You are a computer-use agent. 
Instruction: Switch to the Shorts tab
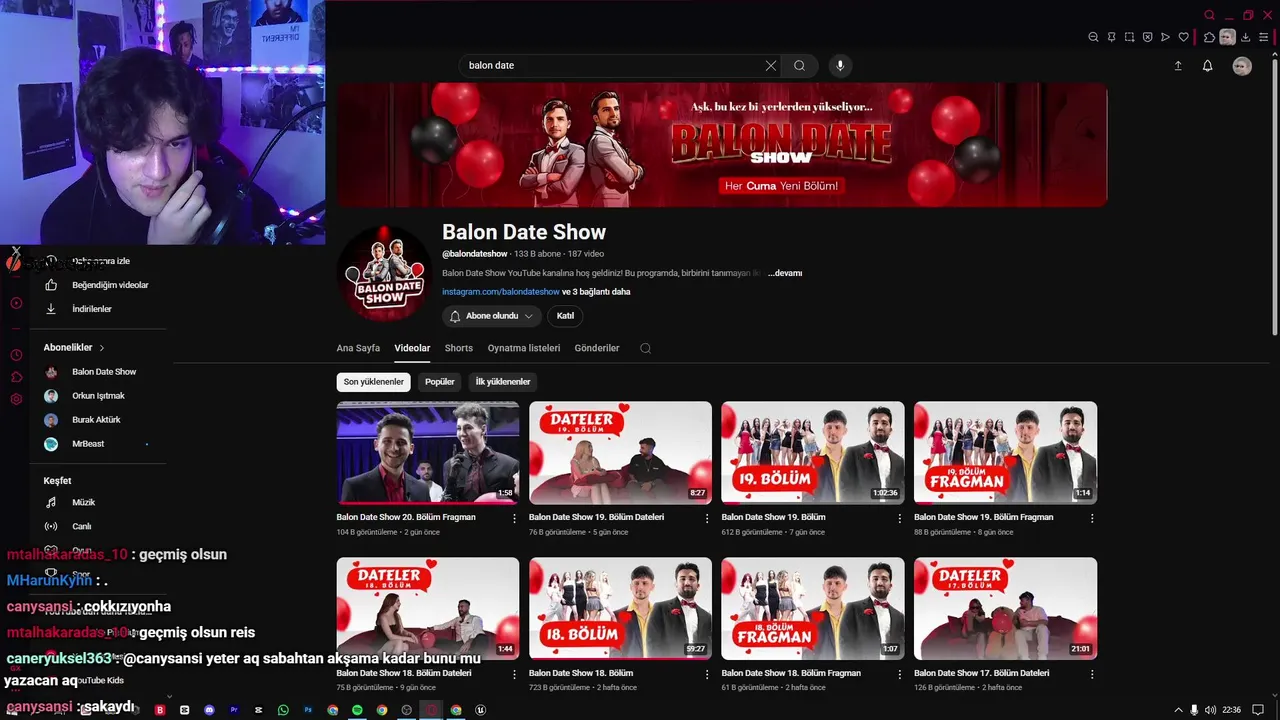[459, 348]
